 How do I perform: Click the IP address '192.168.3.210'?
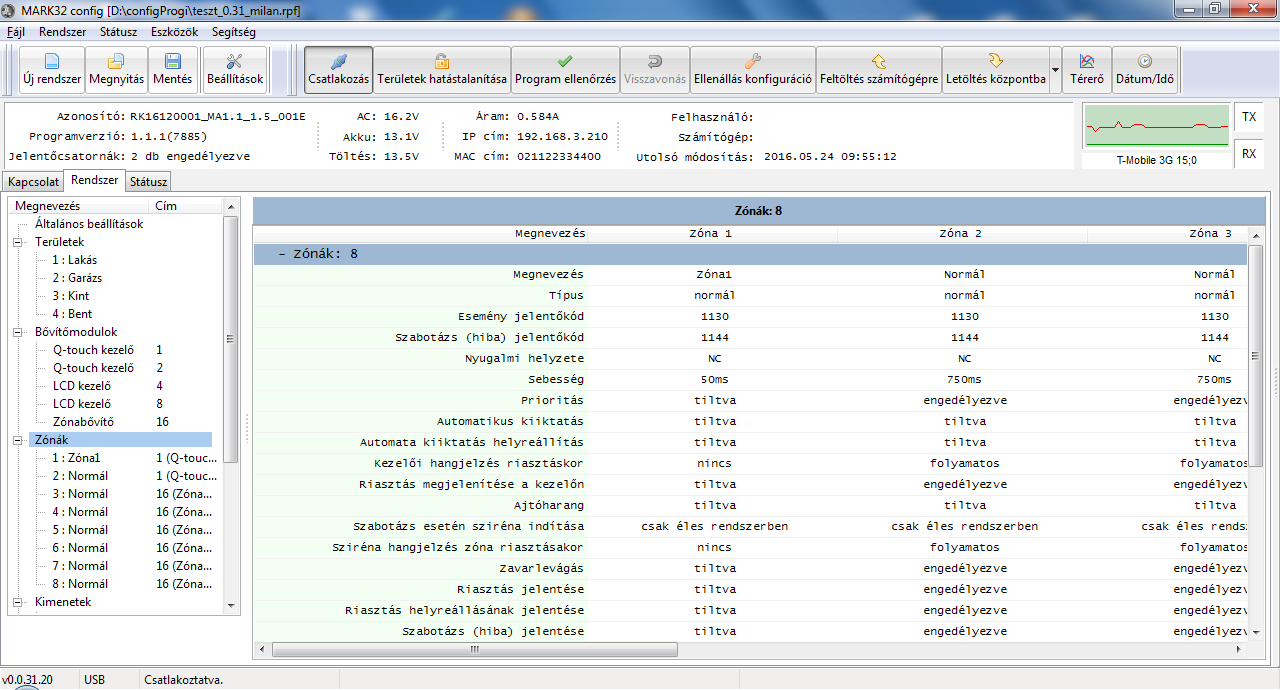561,136
